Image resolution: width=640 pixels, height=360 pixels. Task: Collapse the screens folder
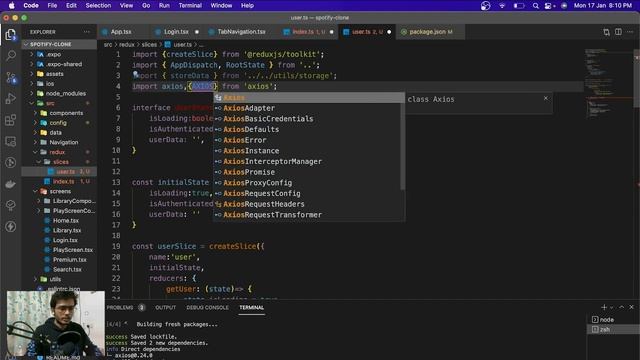point(59,191)
